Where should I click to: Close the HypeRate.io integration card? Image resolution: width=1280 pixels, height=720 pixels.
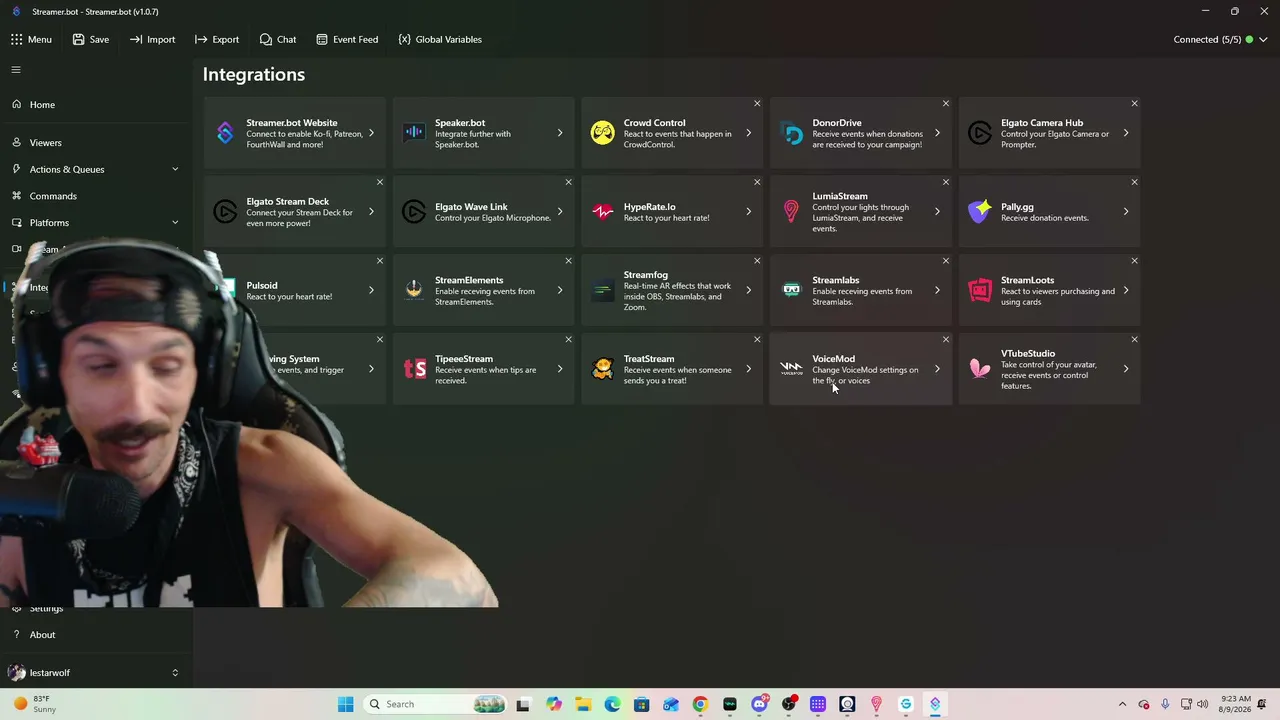757,182
